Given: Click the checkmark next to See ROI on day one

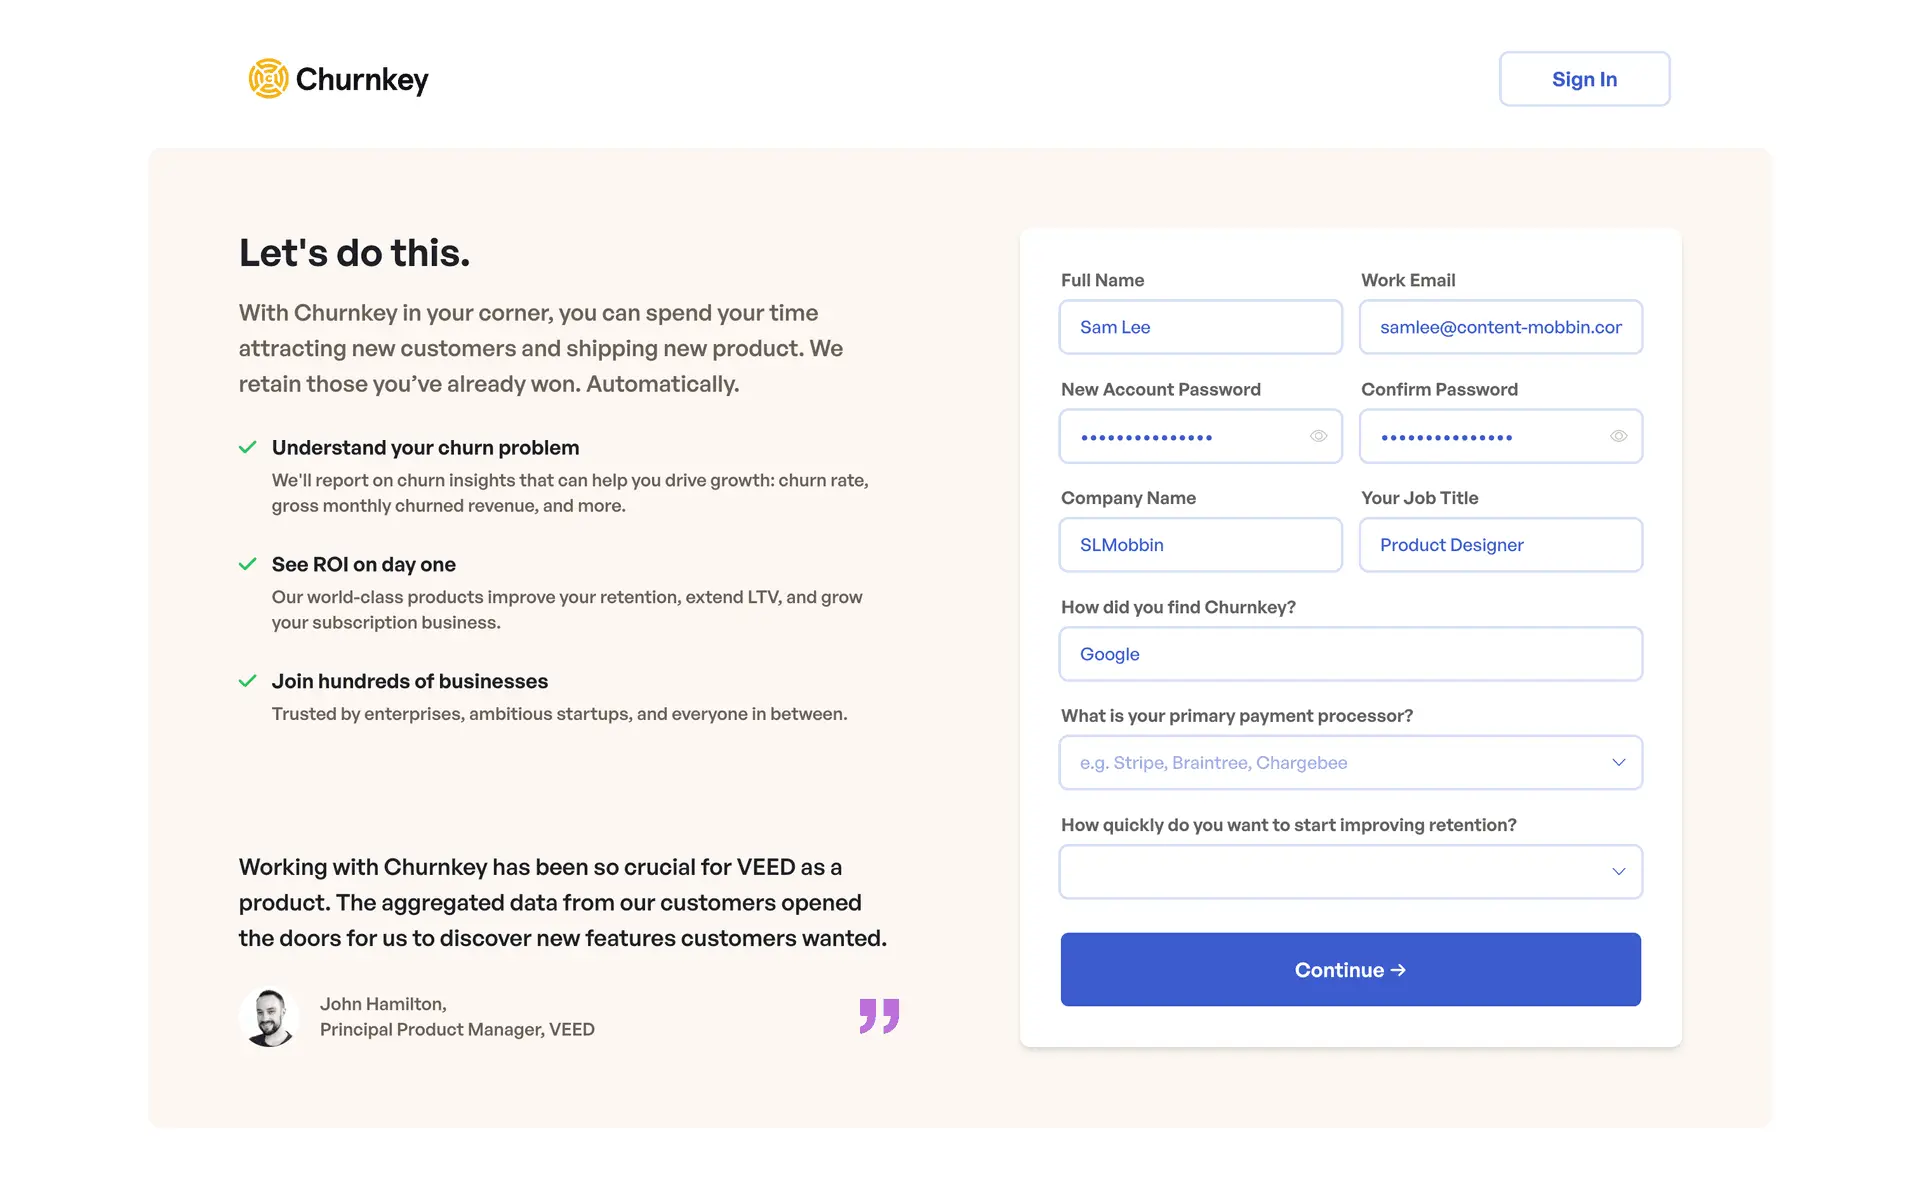Looking at the screenshot, I should tap(248, 564).
